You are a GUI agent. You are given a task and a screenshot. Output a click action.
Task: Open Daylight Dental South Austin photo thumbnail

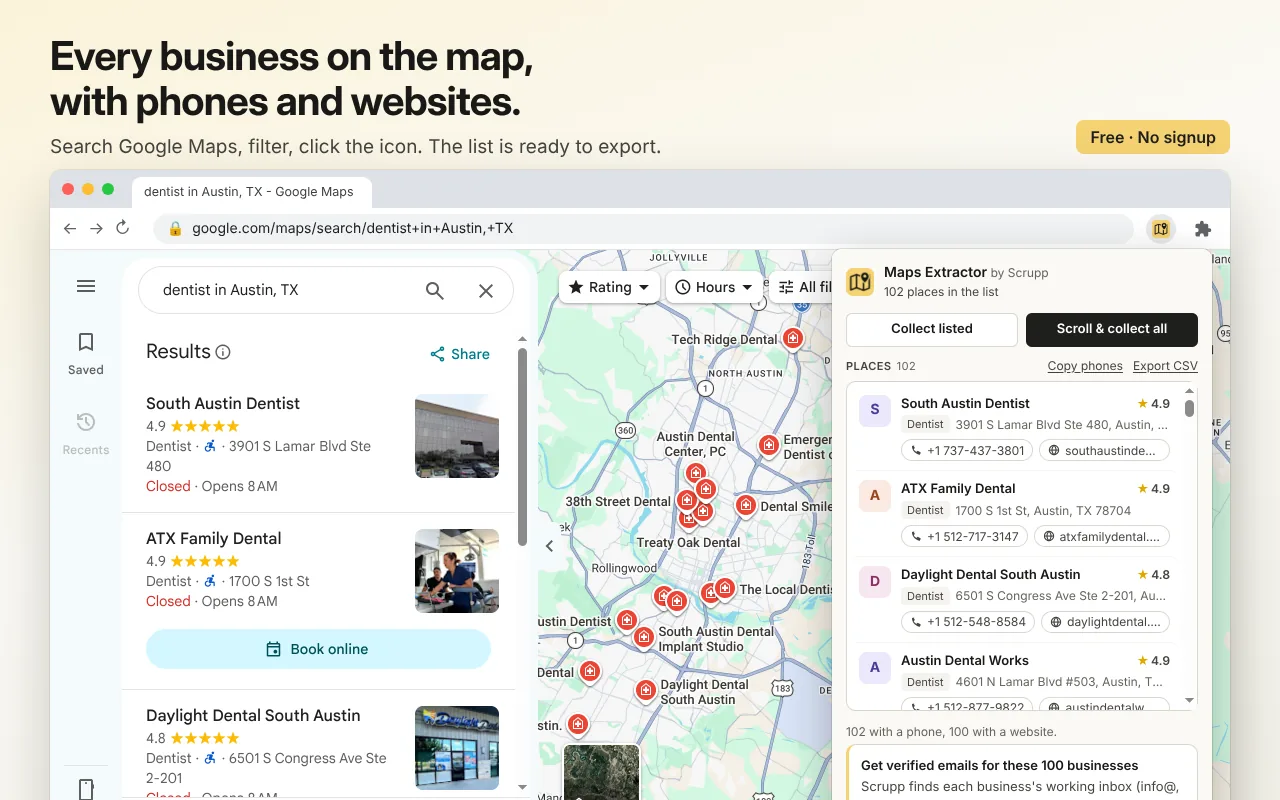[x=457, y=748]
